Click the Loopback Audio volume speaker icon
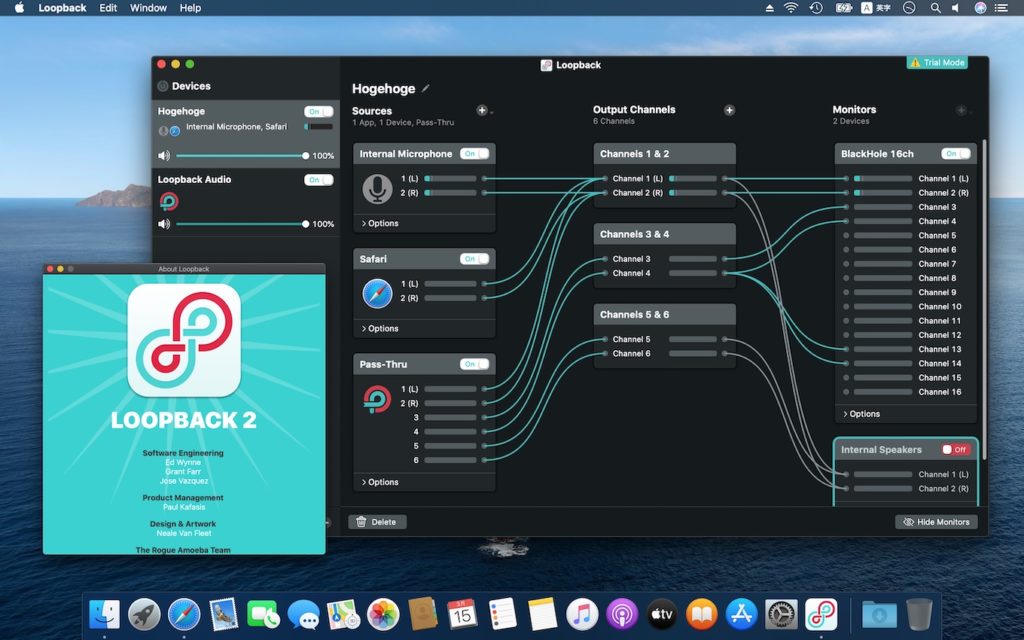Screen dimensions: 1024x640 [x=164, y=224]
